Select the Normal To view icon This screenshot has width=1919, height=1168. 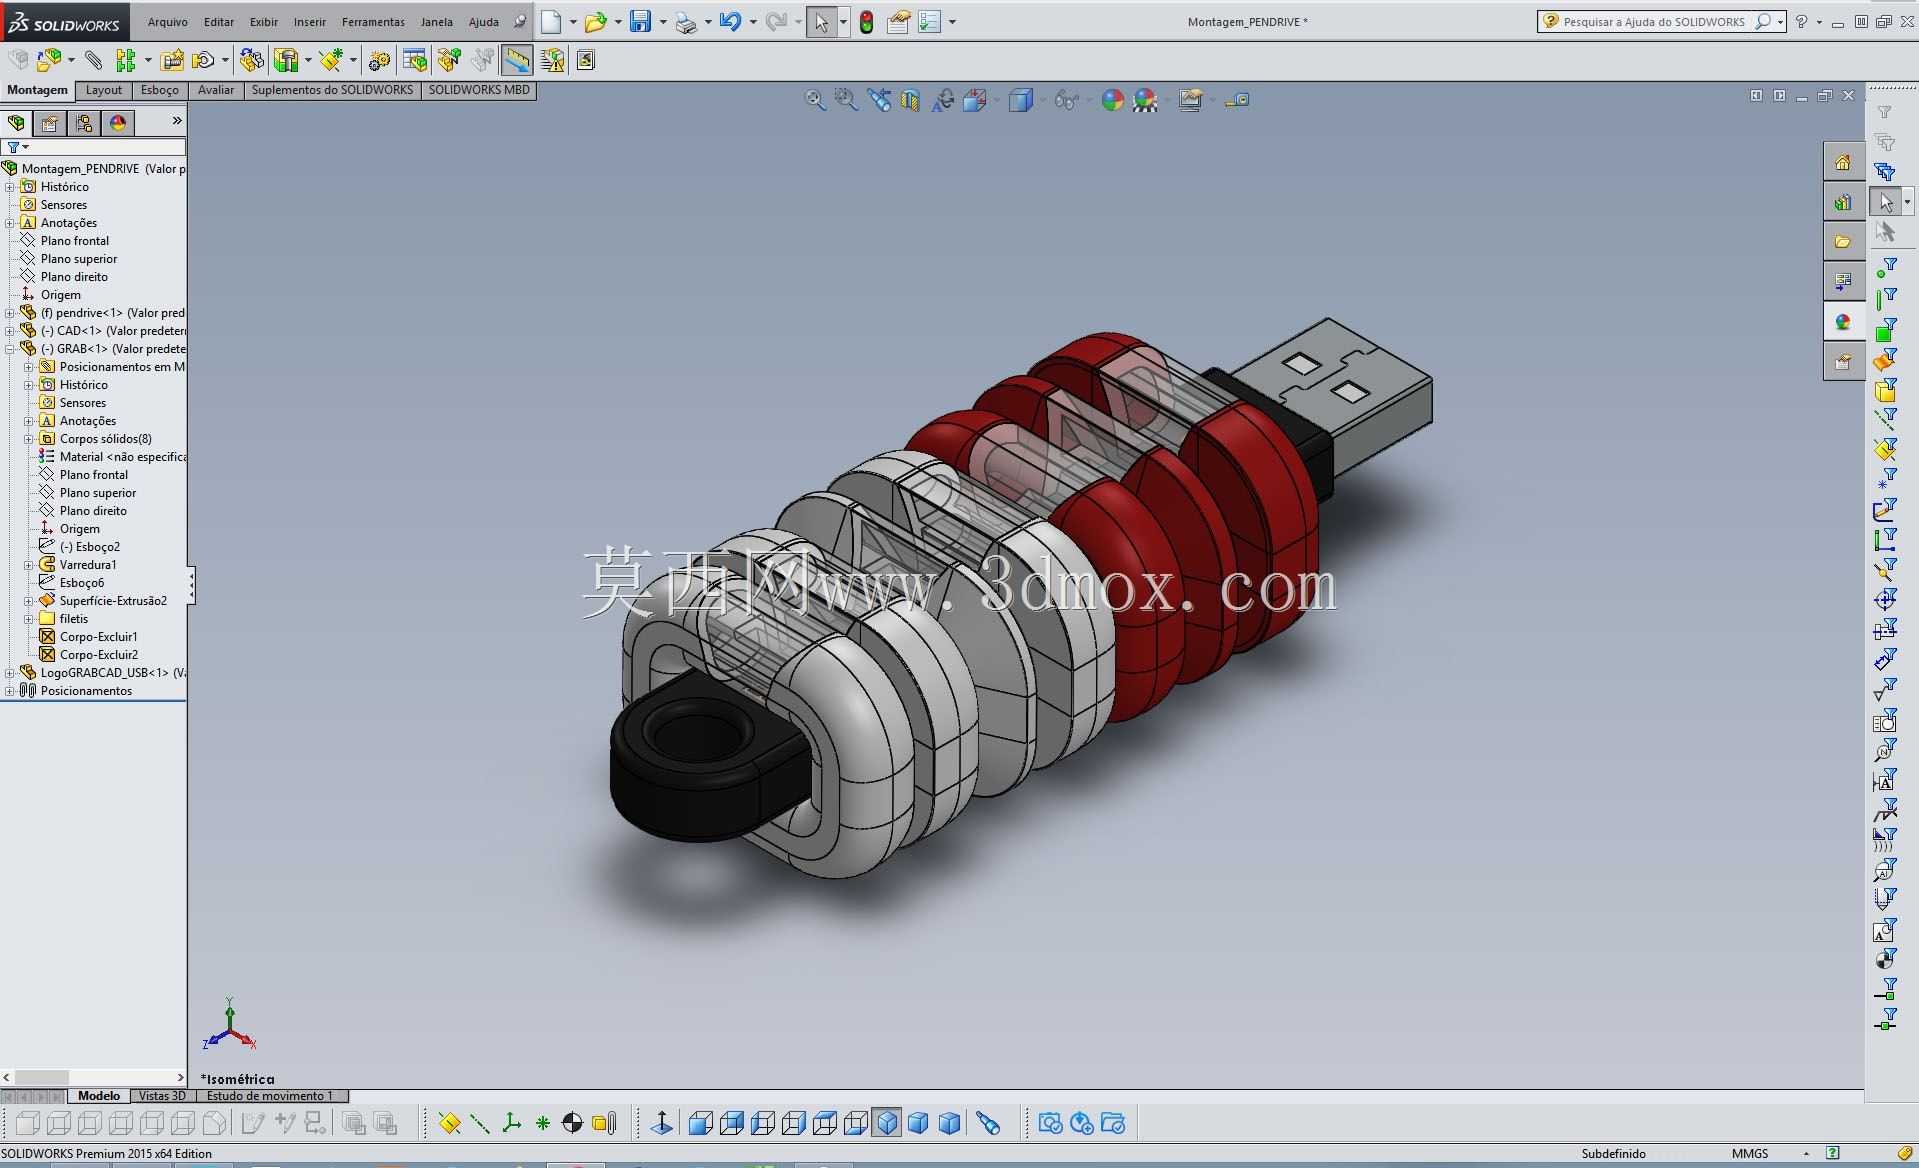pyautogui.click(x=661, y=1123)
